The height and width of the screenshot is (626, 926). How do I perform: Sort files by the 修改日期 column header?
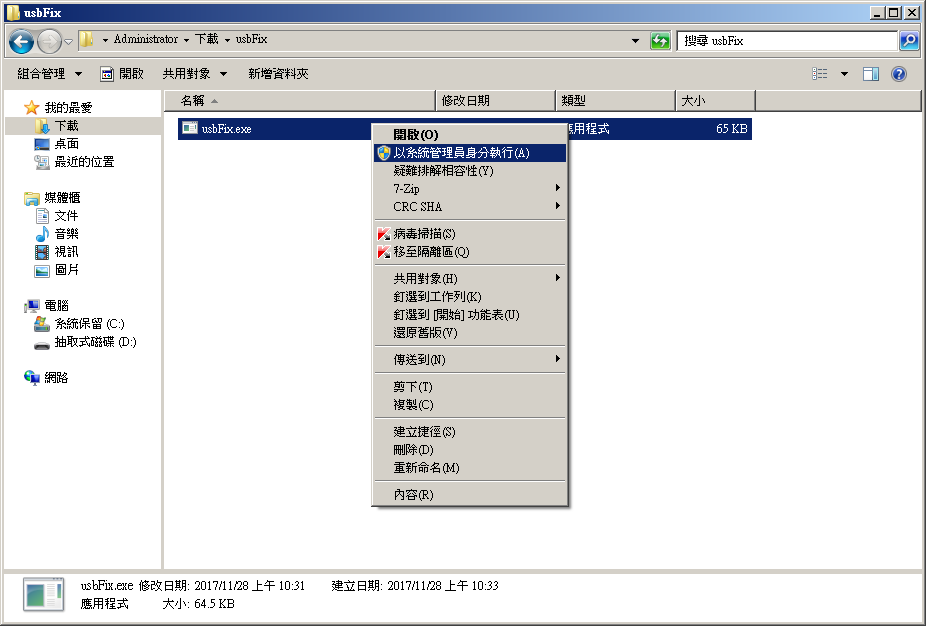point(496,101)
